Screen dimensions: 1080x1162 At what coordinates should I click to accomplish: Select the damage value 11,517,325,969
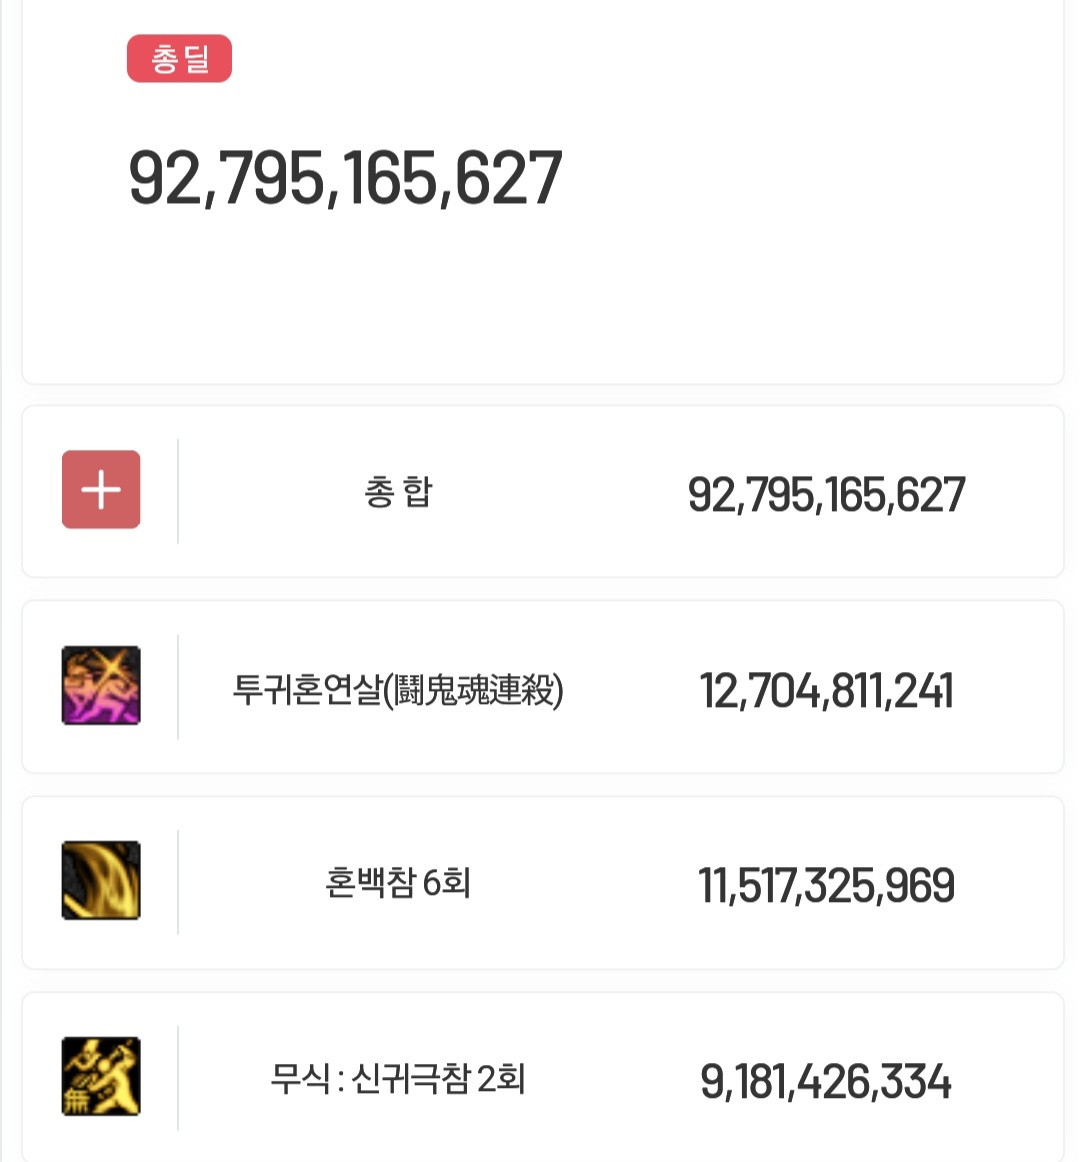click(826, 886)
